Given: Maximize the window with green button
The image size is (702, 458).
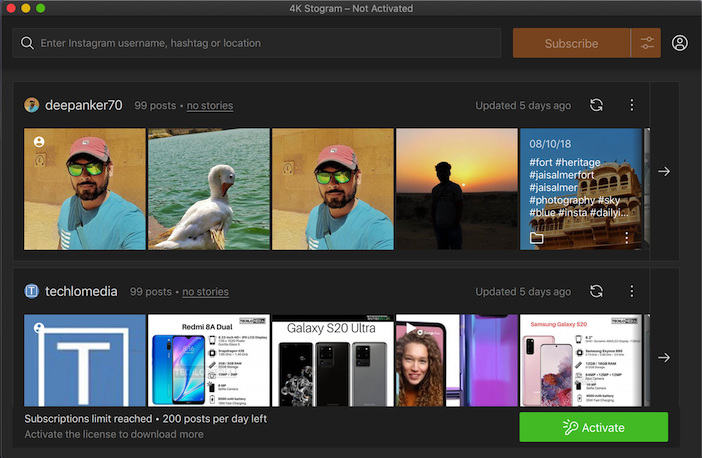Looking at the screenshot, I should point(41,8).
